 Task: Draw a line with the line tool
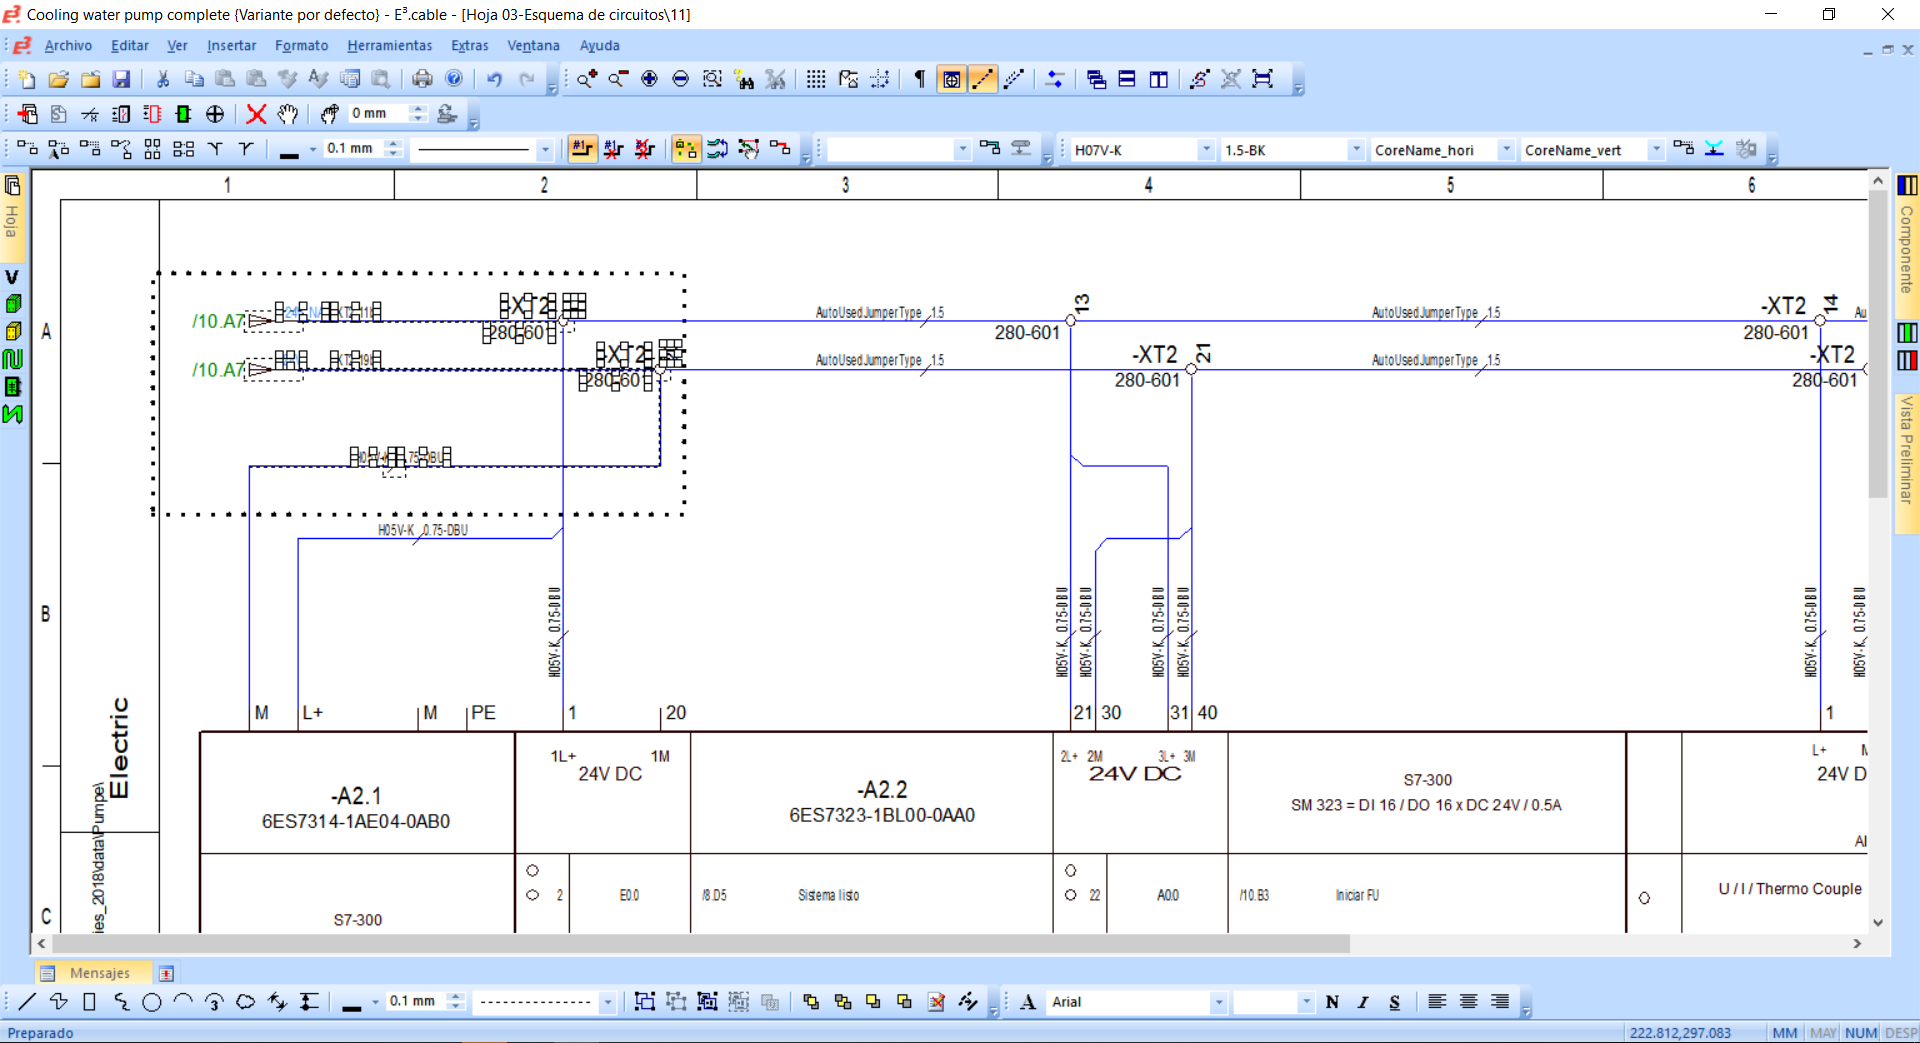click(x=27, y=1001)
